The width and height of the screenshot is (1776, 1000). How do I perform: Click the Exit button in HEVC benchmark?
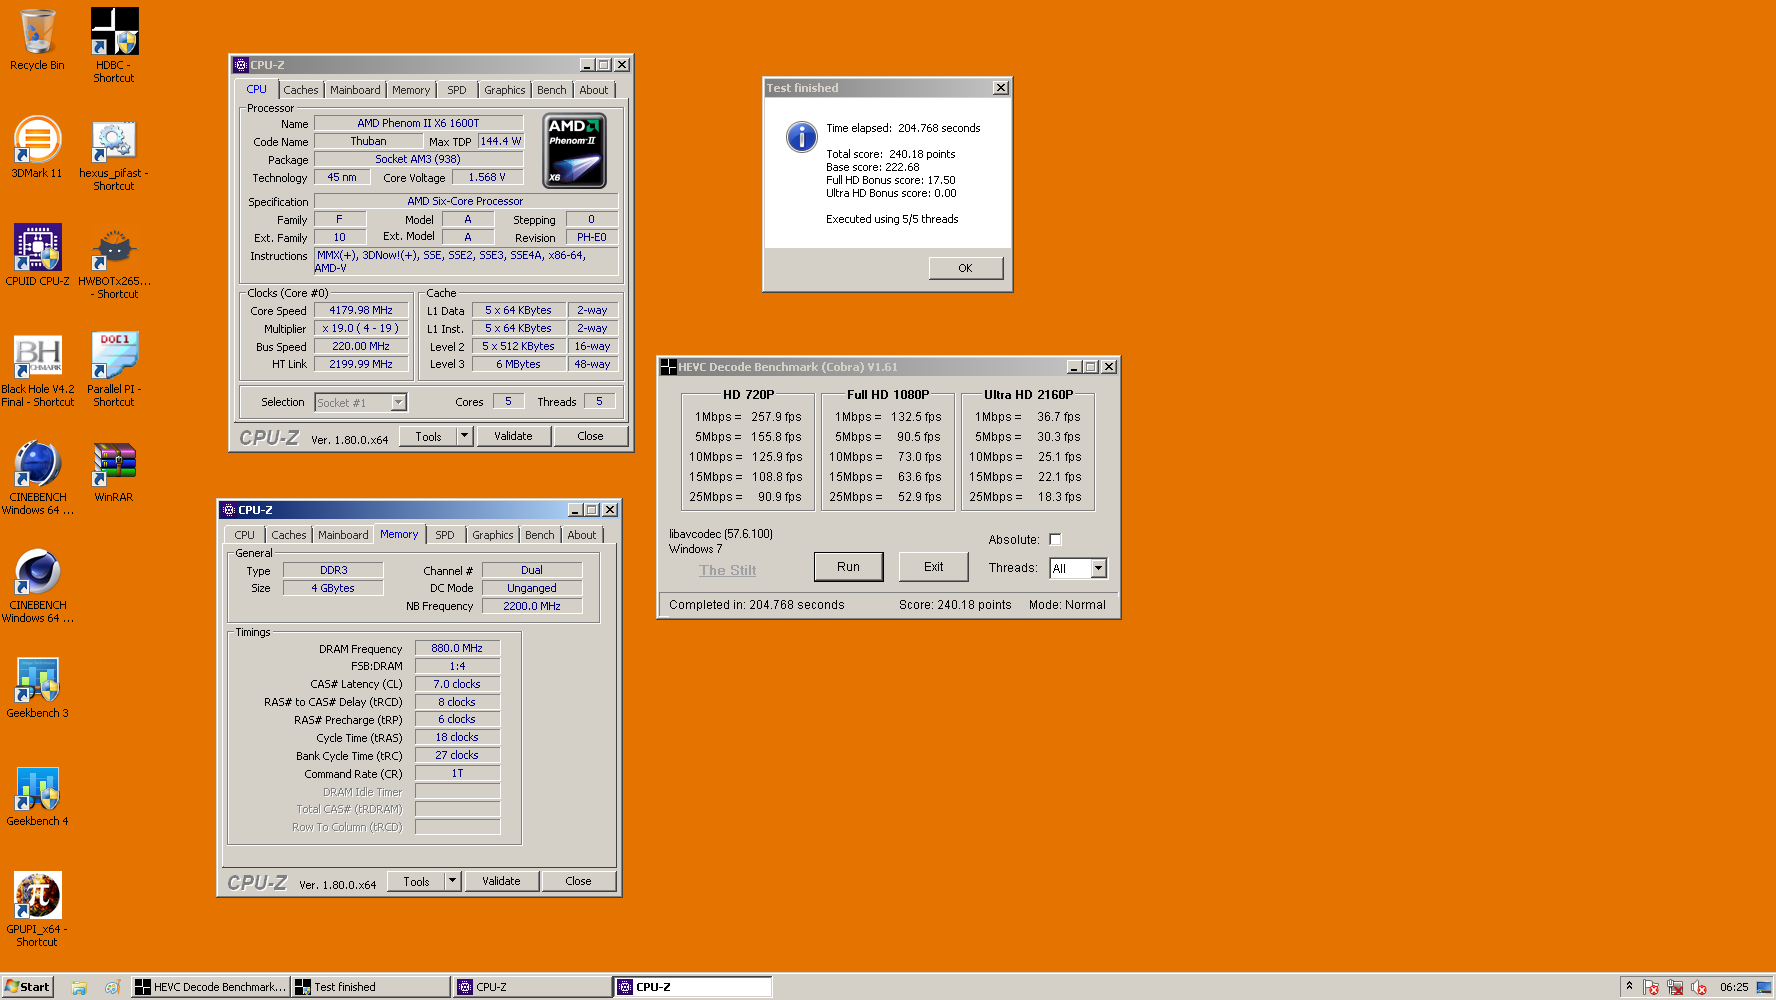click(934, 567)
